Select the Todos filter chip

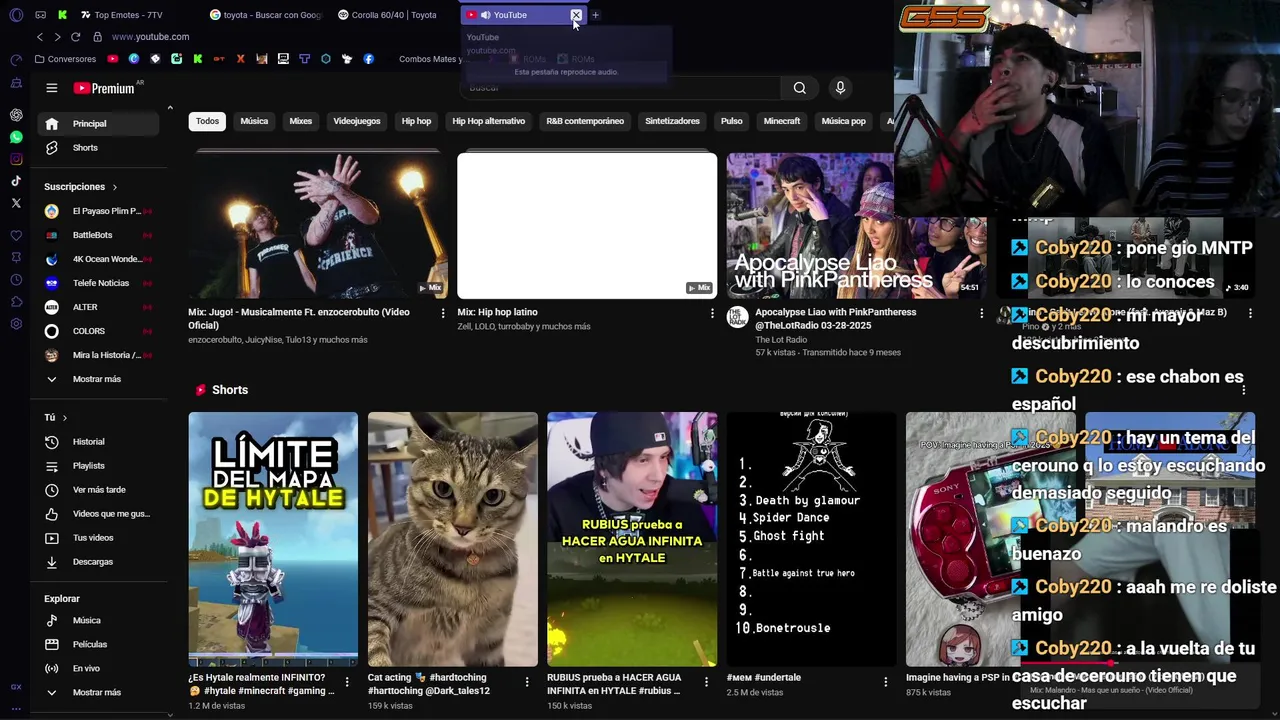coord(207,121)
